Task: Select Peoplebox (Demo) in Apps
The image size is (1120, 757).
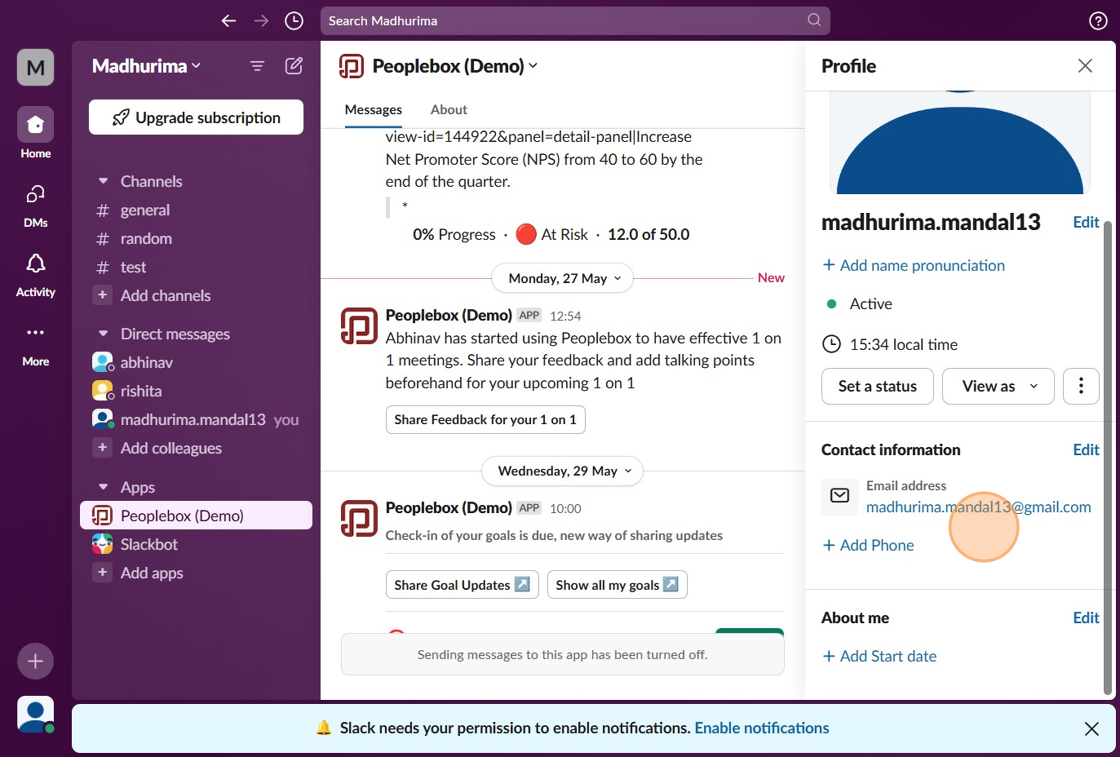Action: click(196, 516)
